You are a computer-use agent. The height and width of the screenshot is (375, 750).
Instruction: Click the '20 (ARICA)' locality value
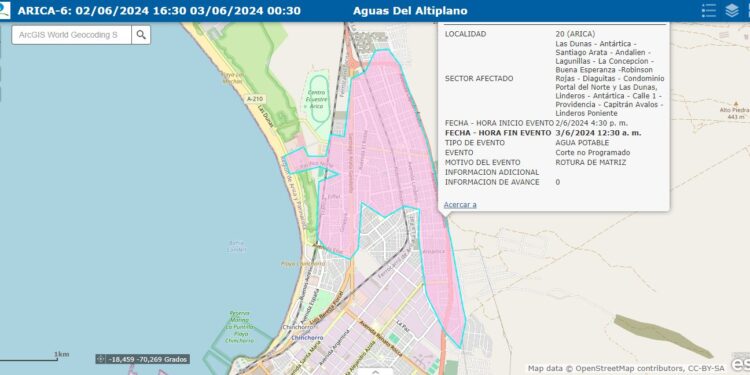(575, 34)
